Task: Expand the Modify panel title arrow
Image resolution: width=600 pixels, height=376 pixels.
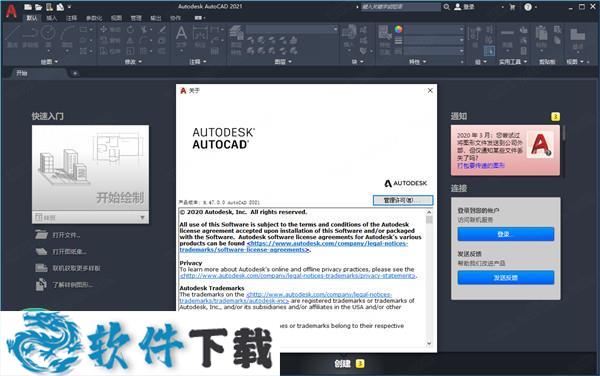Action: point(140,62)
